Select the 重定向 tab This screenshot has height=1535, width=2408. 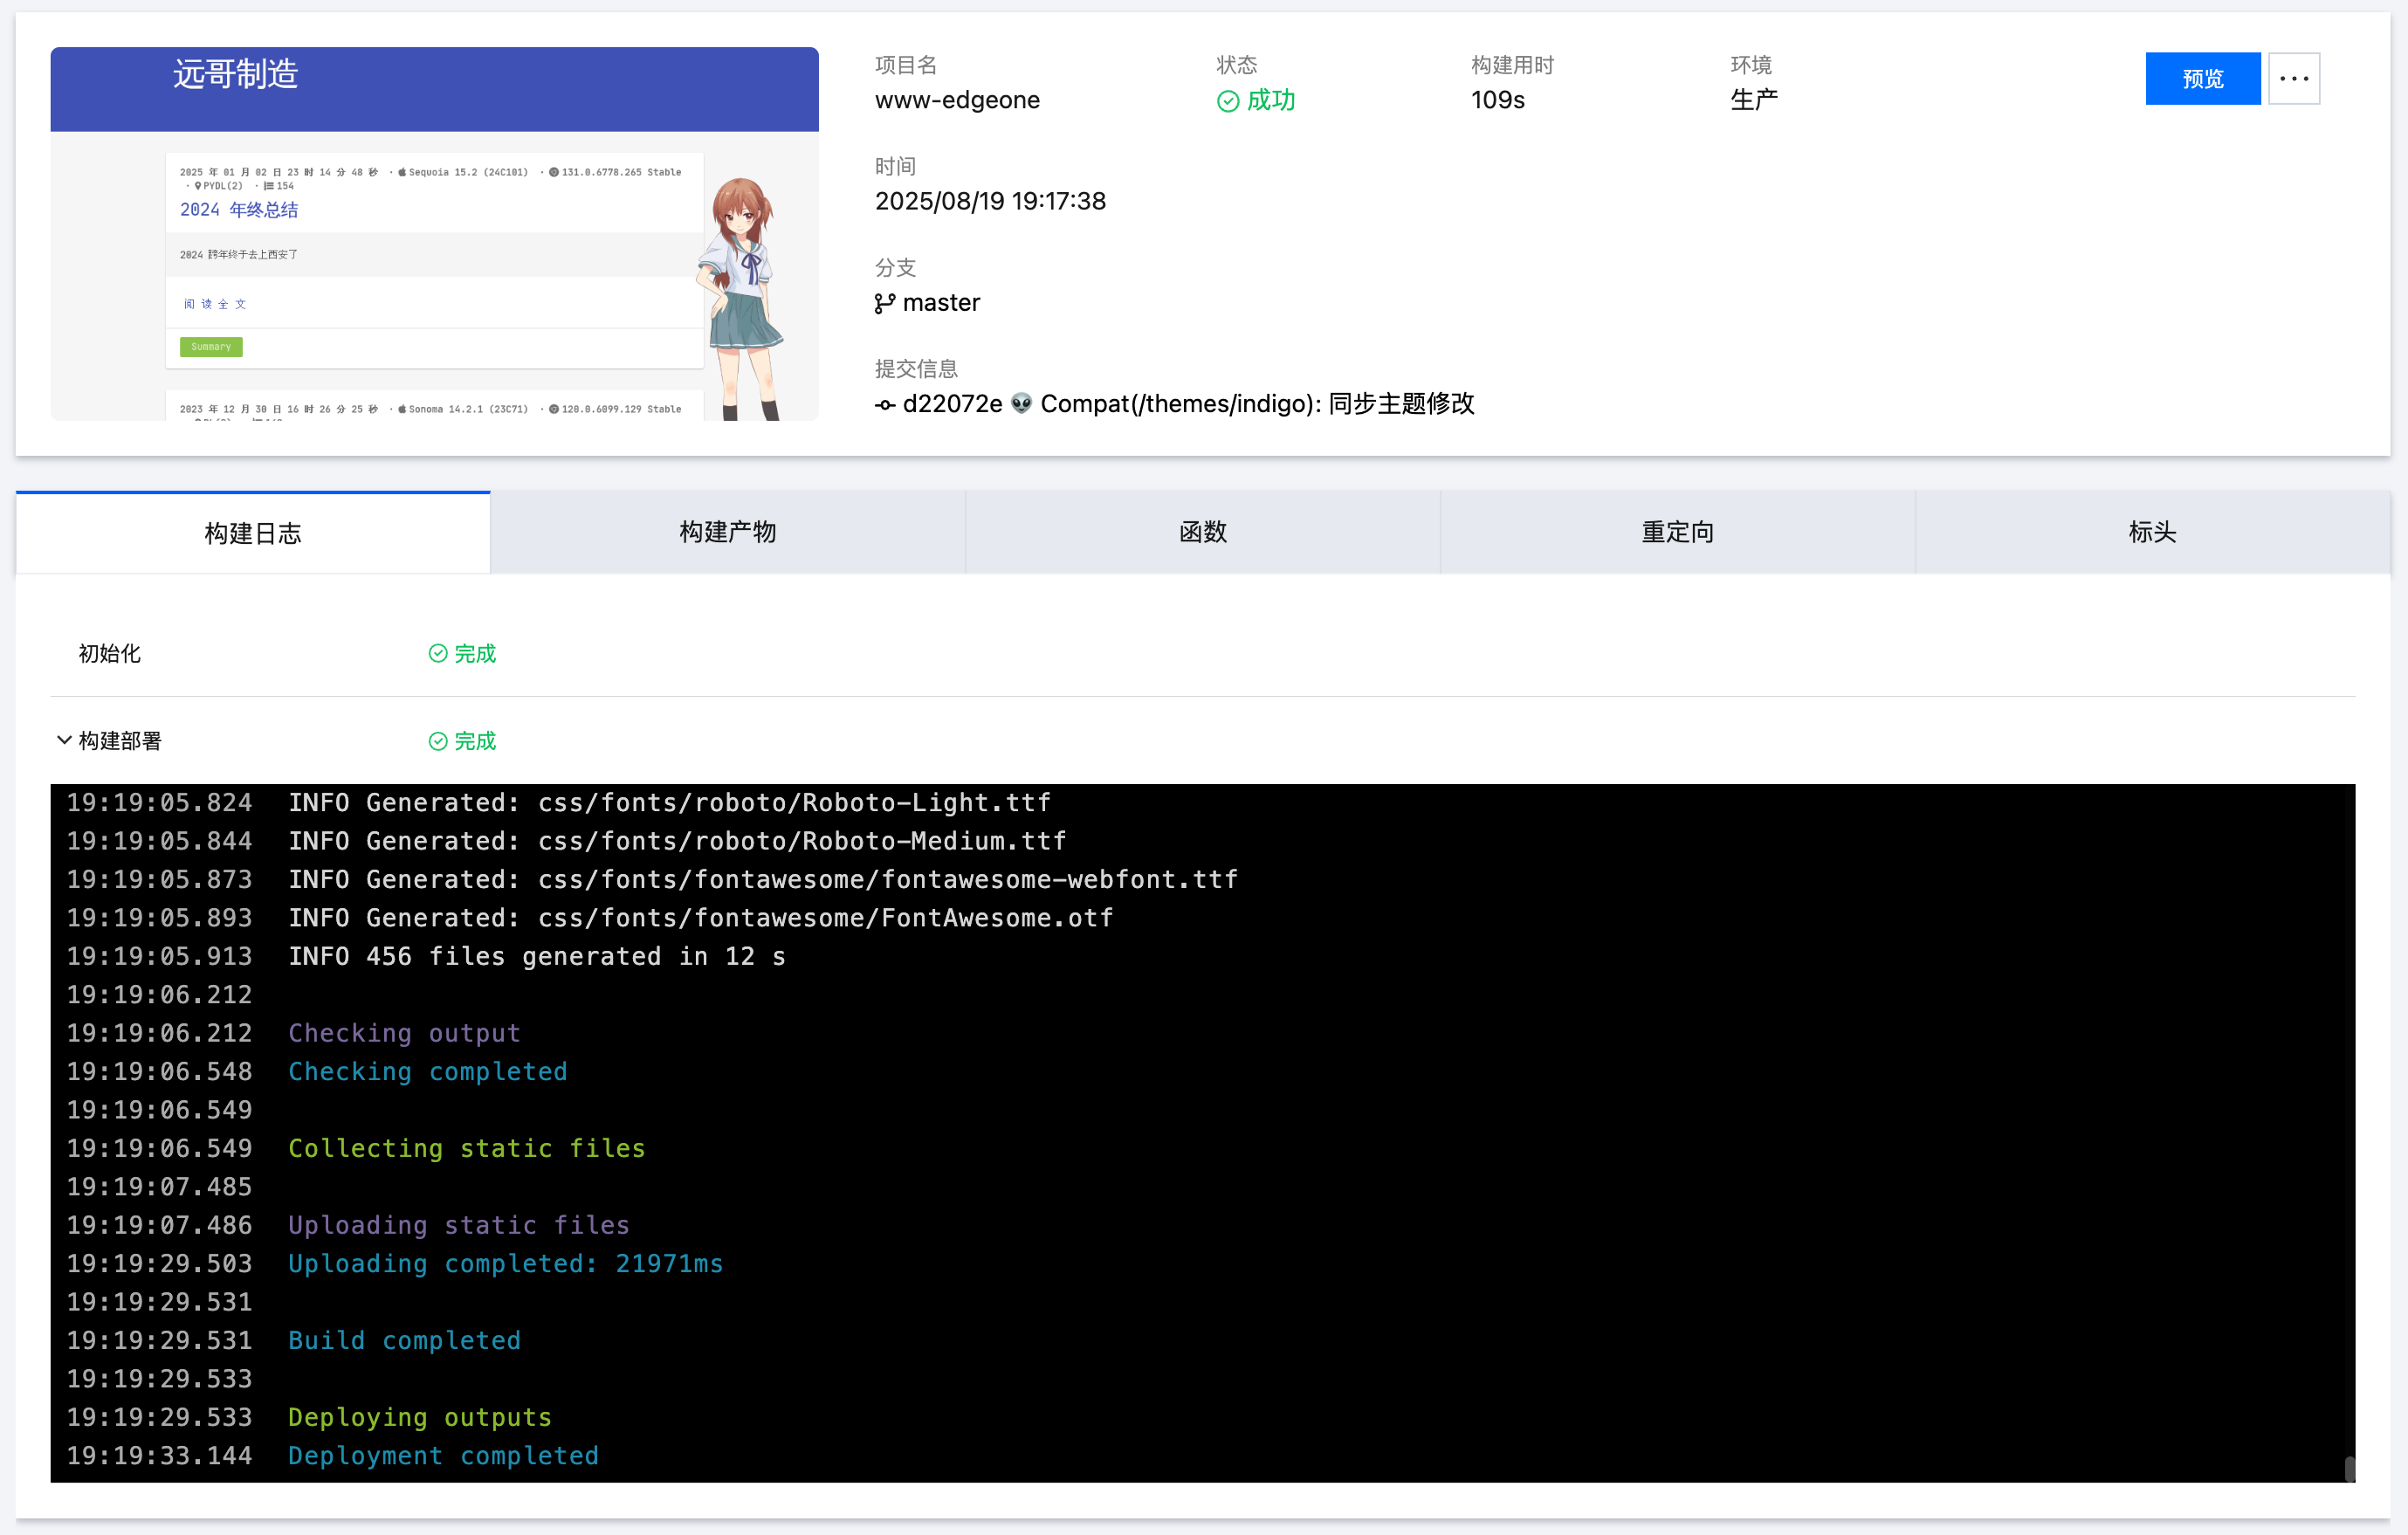click(x=1677, y=532)
